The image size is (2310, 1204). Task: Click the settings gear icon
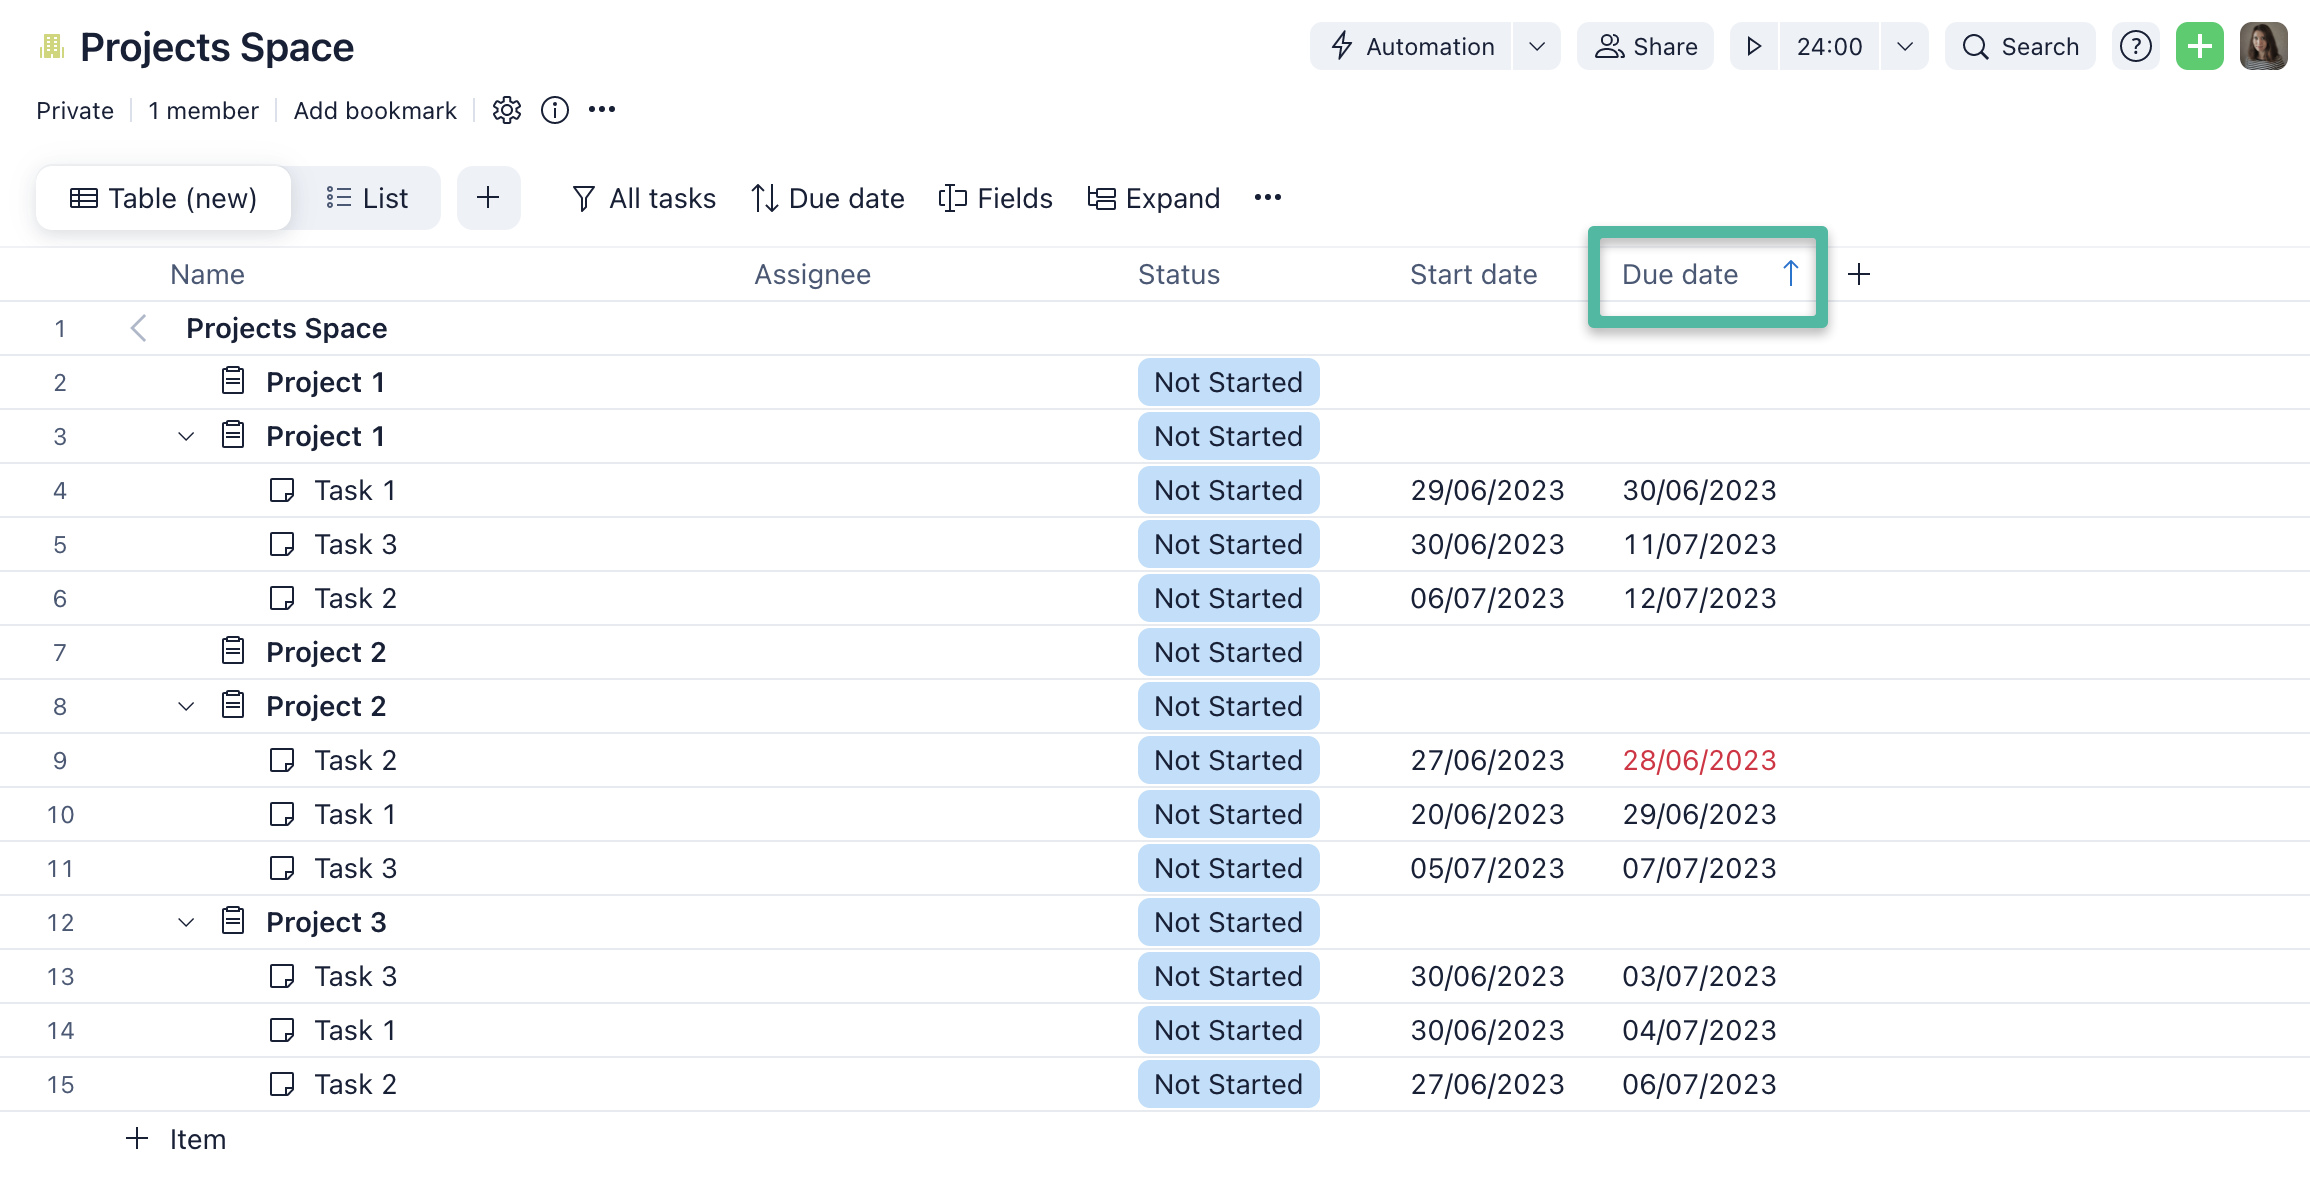[507, 110]
